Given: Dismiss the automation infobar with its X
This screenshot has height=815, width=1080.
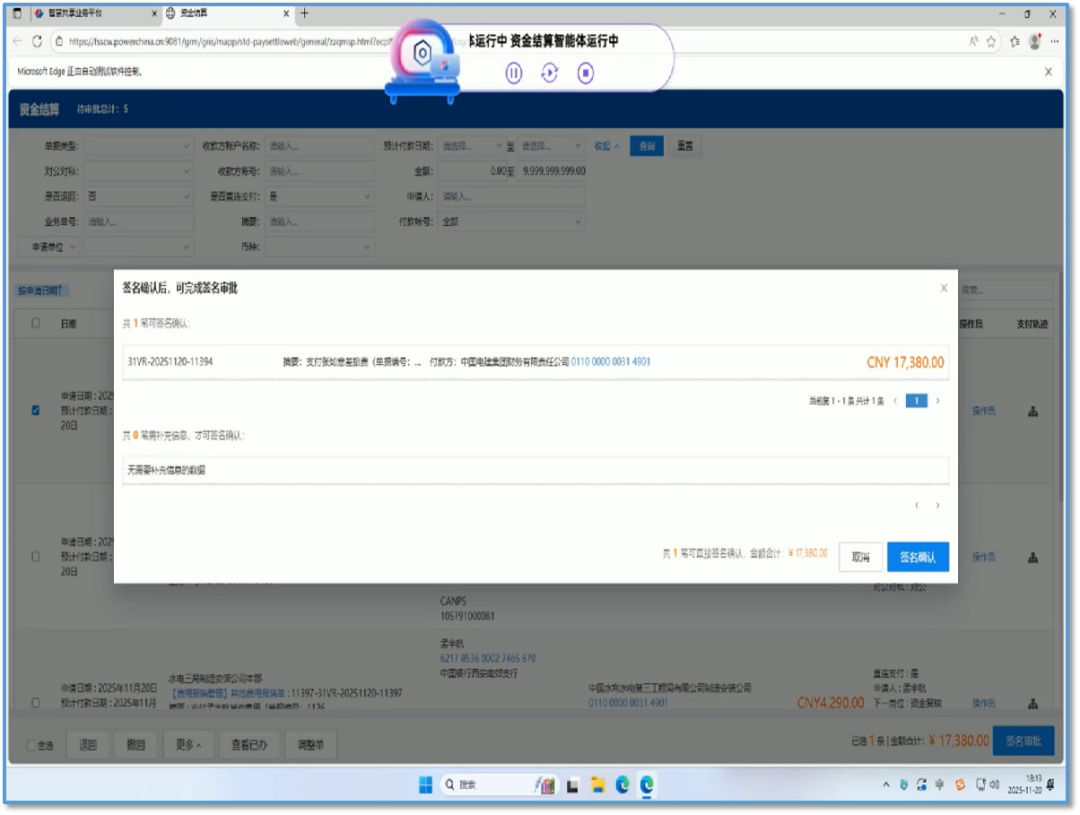Looking at the screenshot, I should click(x=1048, y=71).
